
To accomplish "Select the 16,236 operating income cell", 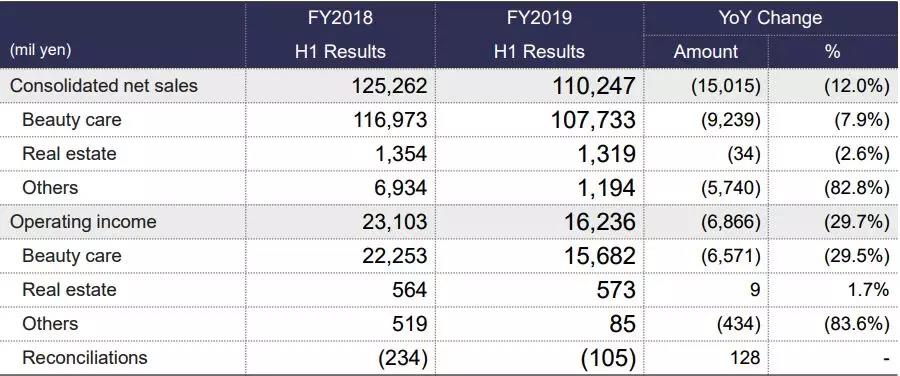I will click(600, 222).
